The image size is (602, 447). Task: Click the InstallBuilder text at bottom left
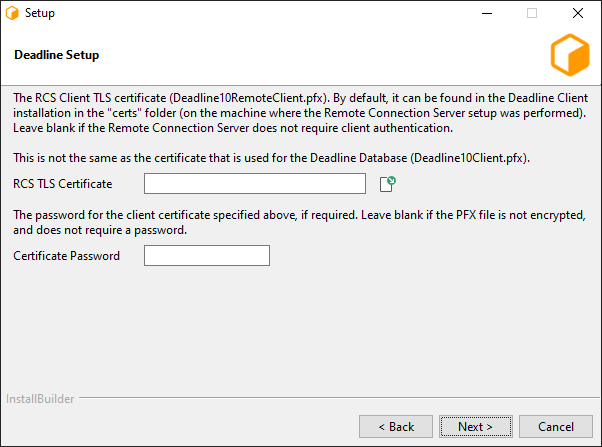tap(40, 399)
